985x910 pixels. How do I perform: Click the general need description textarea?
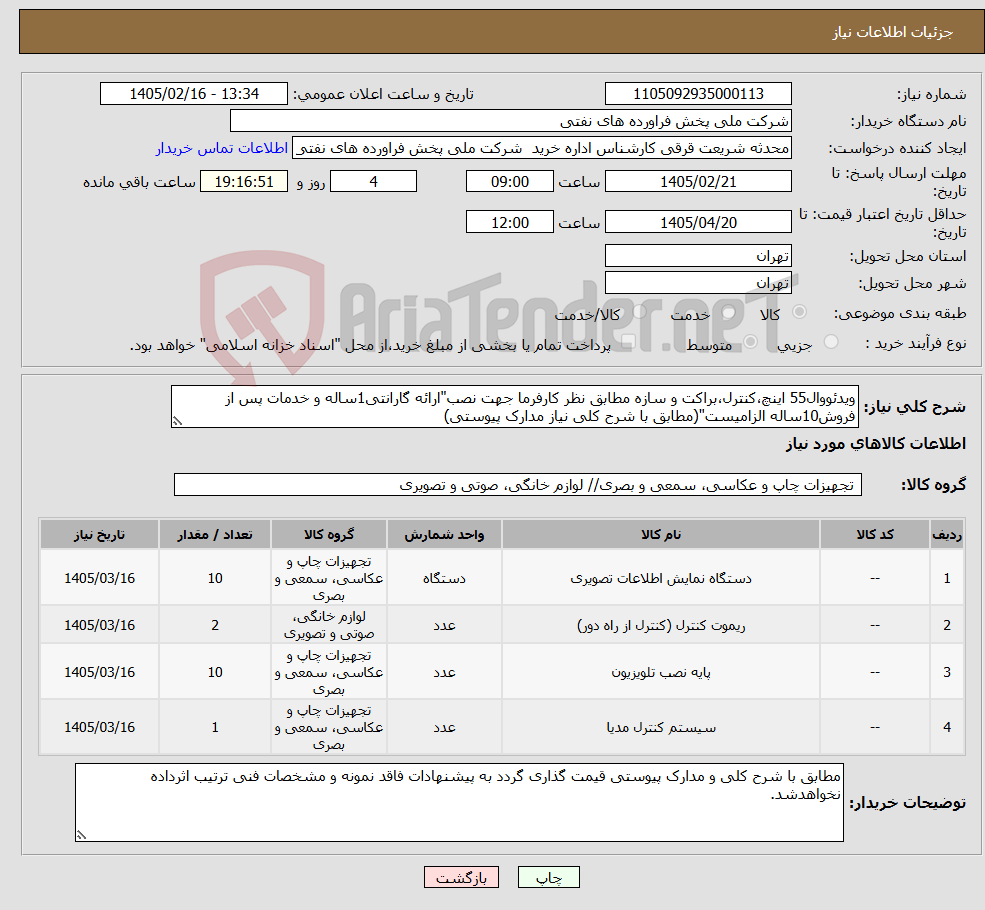514,407
